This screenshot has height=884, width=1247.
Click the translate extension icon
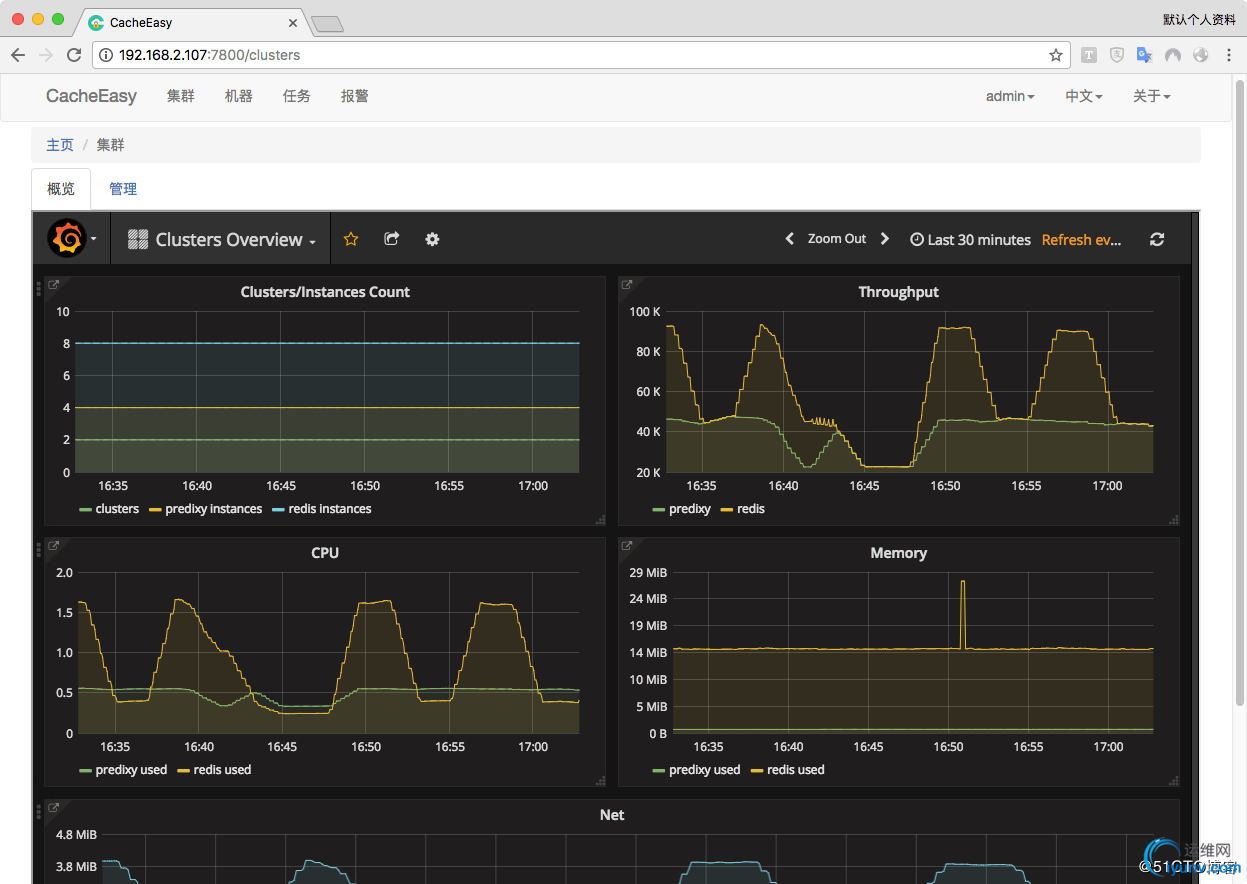[x=1145, y=55]
